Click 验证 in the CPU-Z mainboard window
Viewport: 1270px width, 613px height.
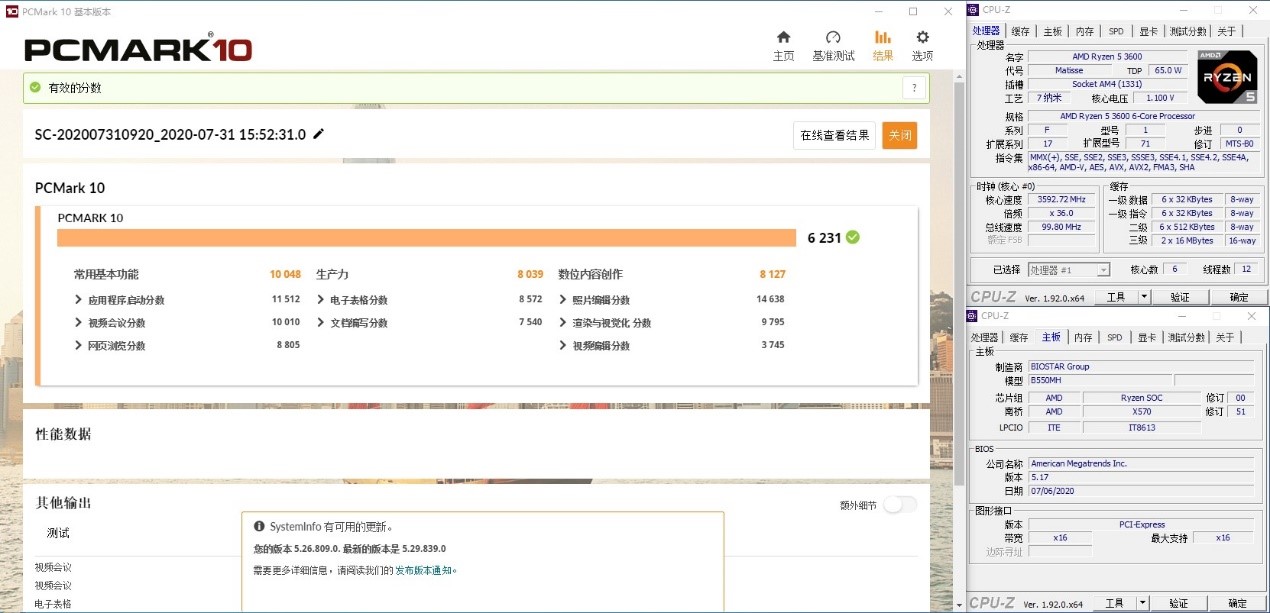(x=1180, y=603)
